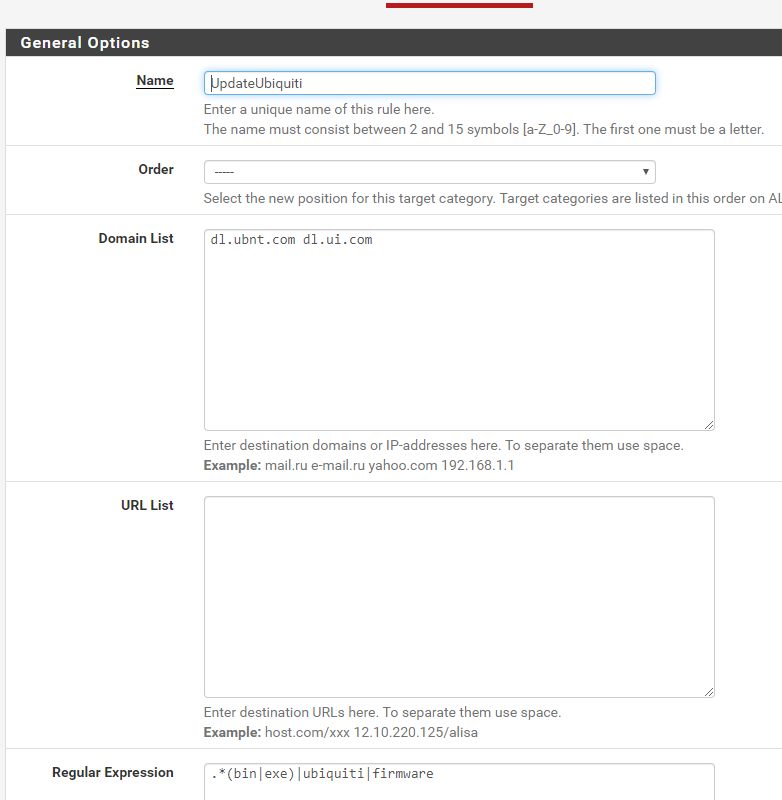Click the underlined Name field label
Viewport: 782px width, 800px height.
click(x=155, y=81)
